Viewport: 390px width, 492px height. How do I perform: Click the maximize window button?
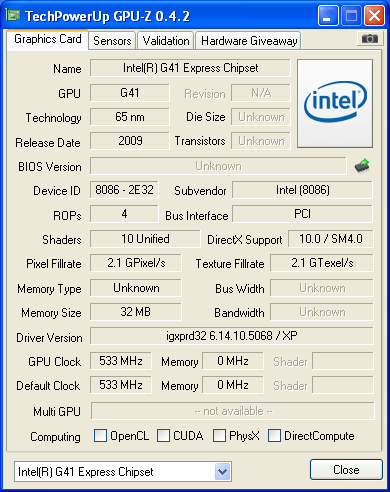pyautogui.click(x=351, y=16)
